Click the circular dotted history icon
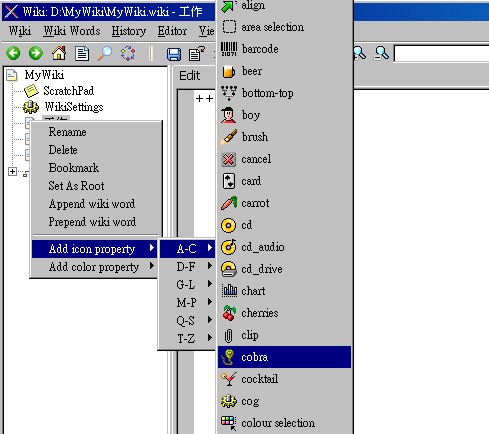The width and height of the screenshot is (489, 434). tap(128, 54)
